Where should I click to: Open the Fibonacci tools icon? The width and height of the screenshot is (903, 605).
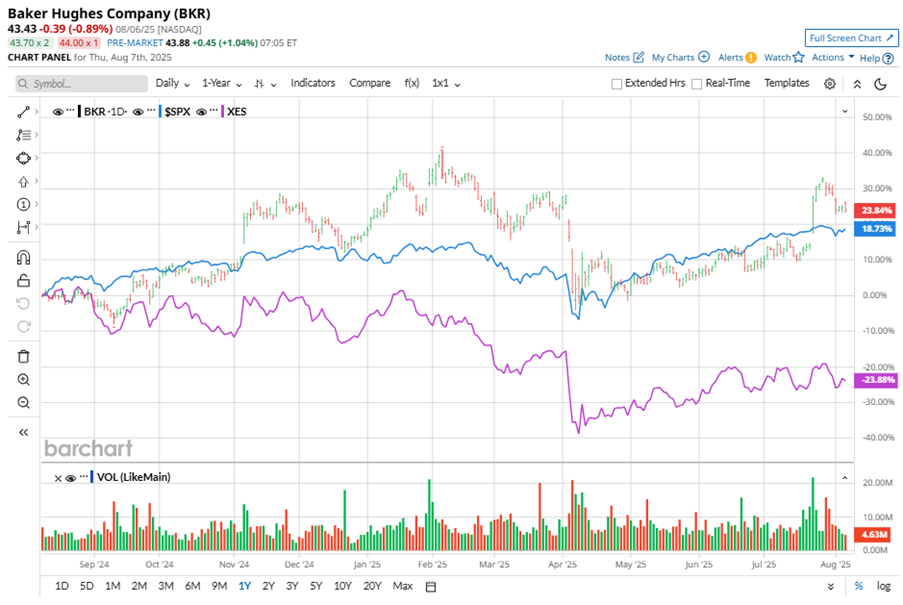[x=23, y=135]
